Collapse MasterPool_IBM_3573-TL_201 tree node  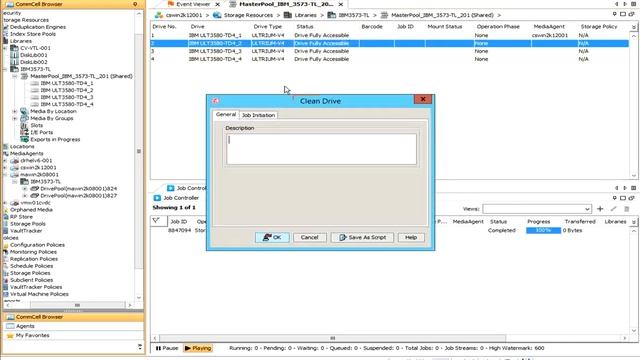pyautogui.click(x=15, y=76)
